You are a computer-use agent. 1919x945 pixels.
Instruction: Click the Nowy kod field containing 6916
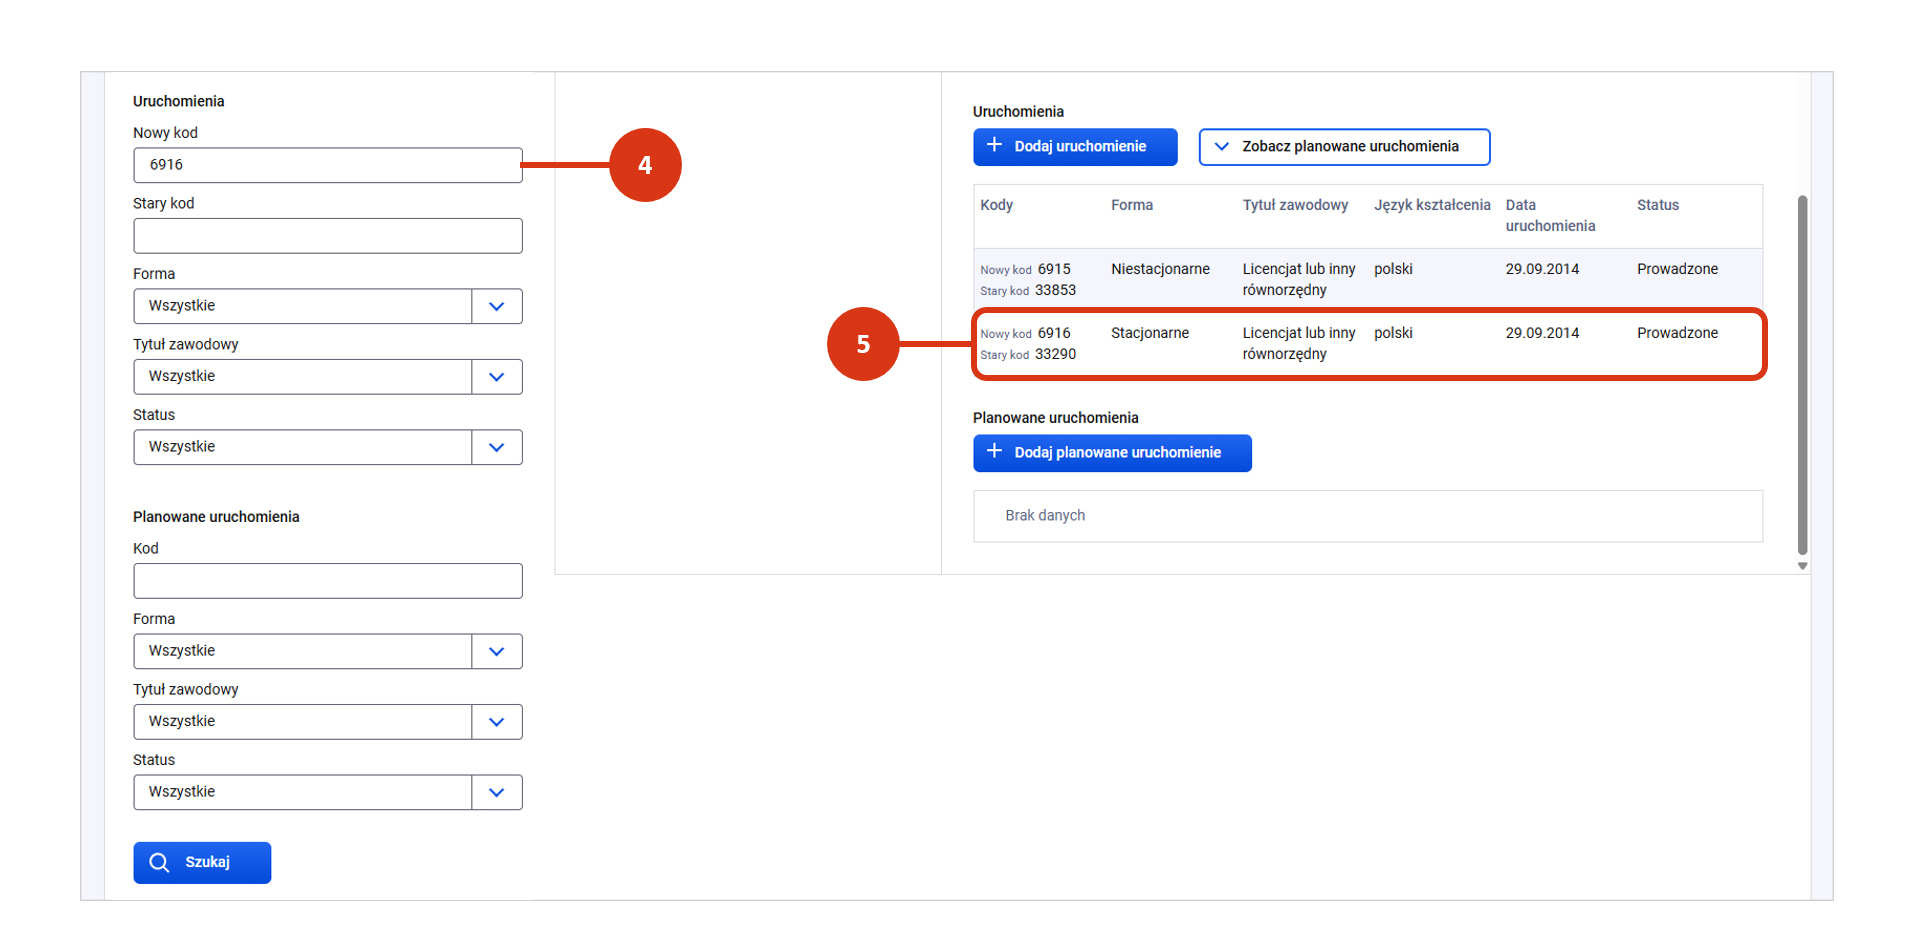327,165
